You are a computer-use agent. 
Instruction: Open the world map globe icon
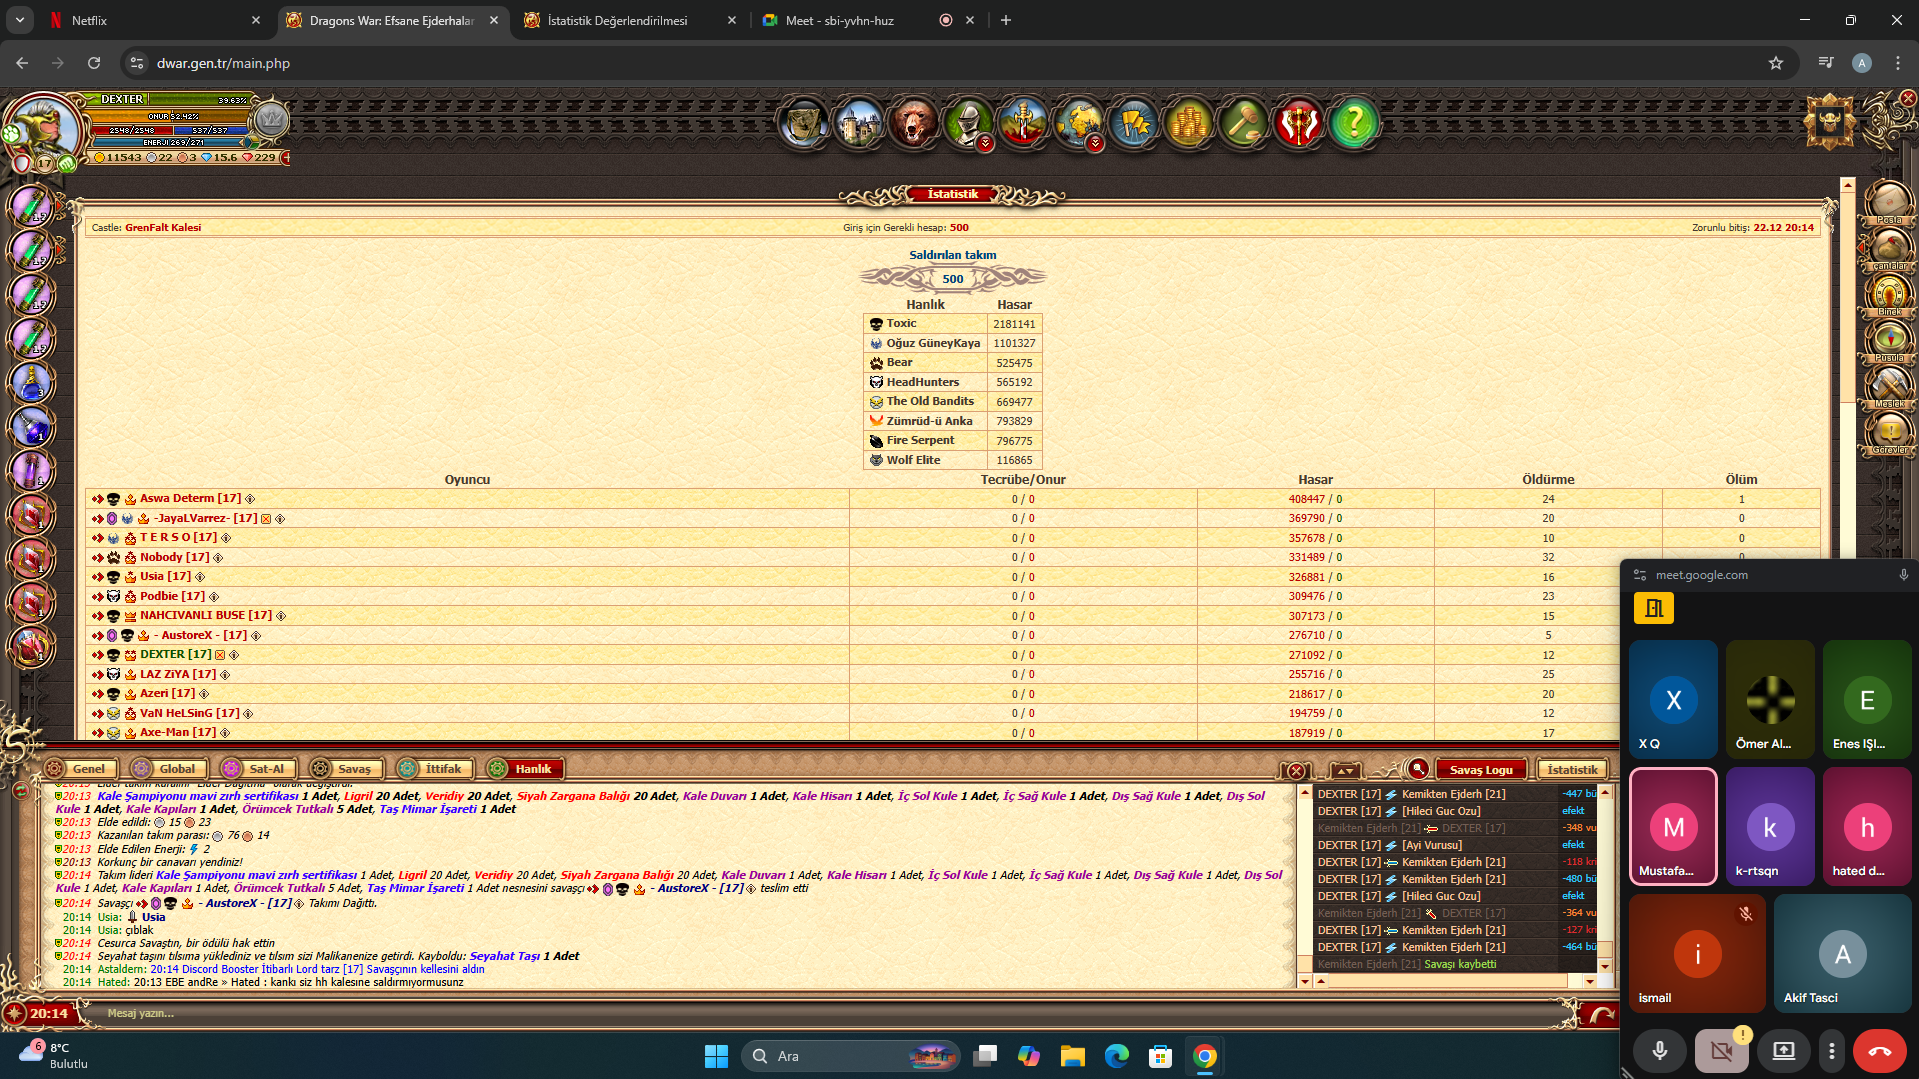pyautogui.click(x=1078, y=122)
